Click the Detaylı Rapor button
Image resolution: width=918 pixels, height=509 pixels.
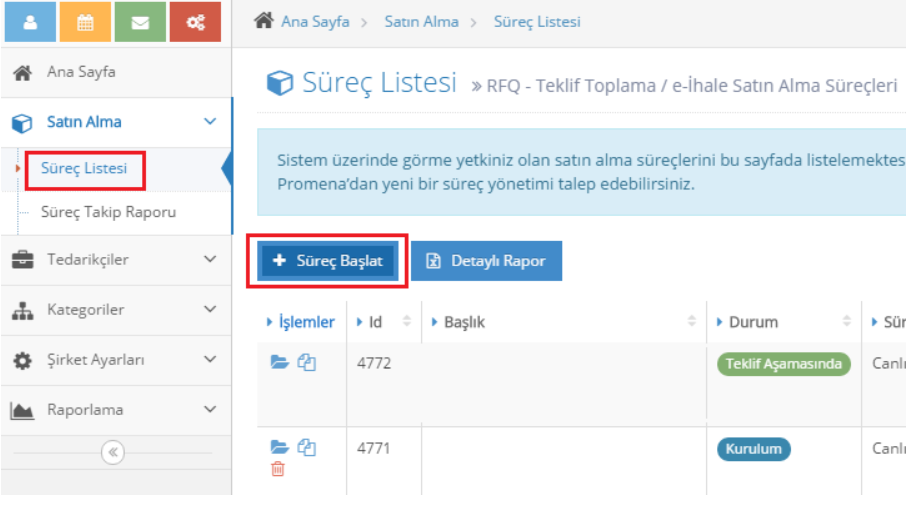coord(487,261)
